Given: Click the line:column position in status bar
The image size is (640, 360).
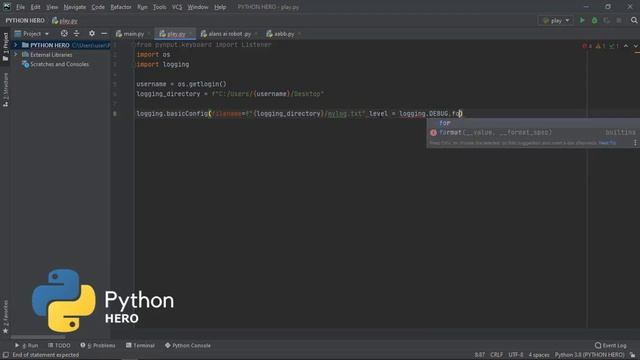Looking at the screenshot, I should [x=480, y=355].
